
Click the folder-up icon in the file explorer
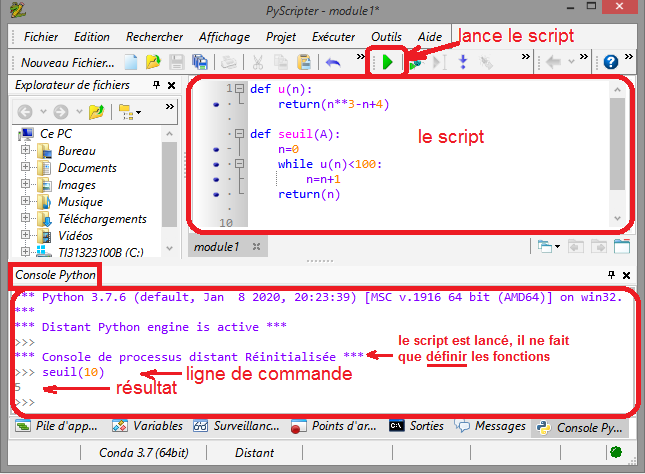pos(96,111)
